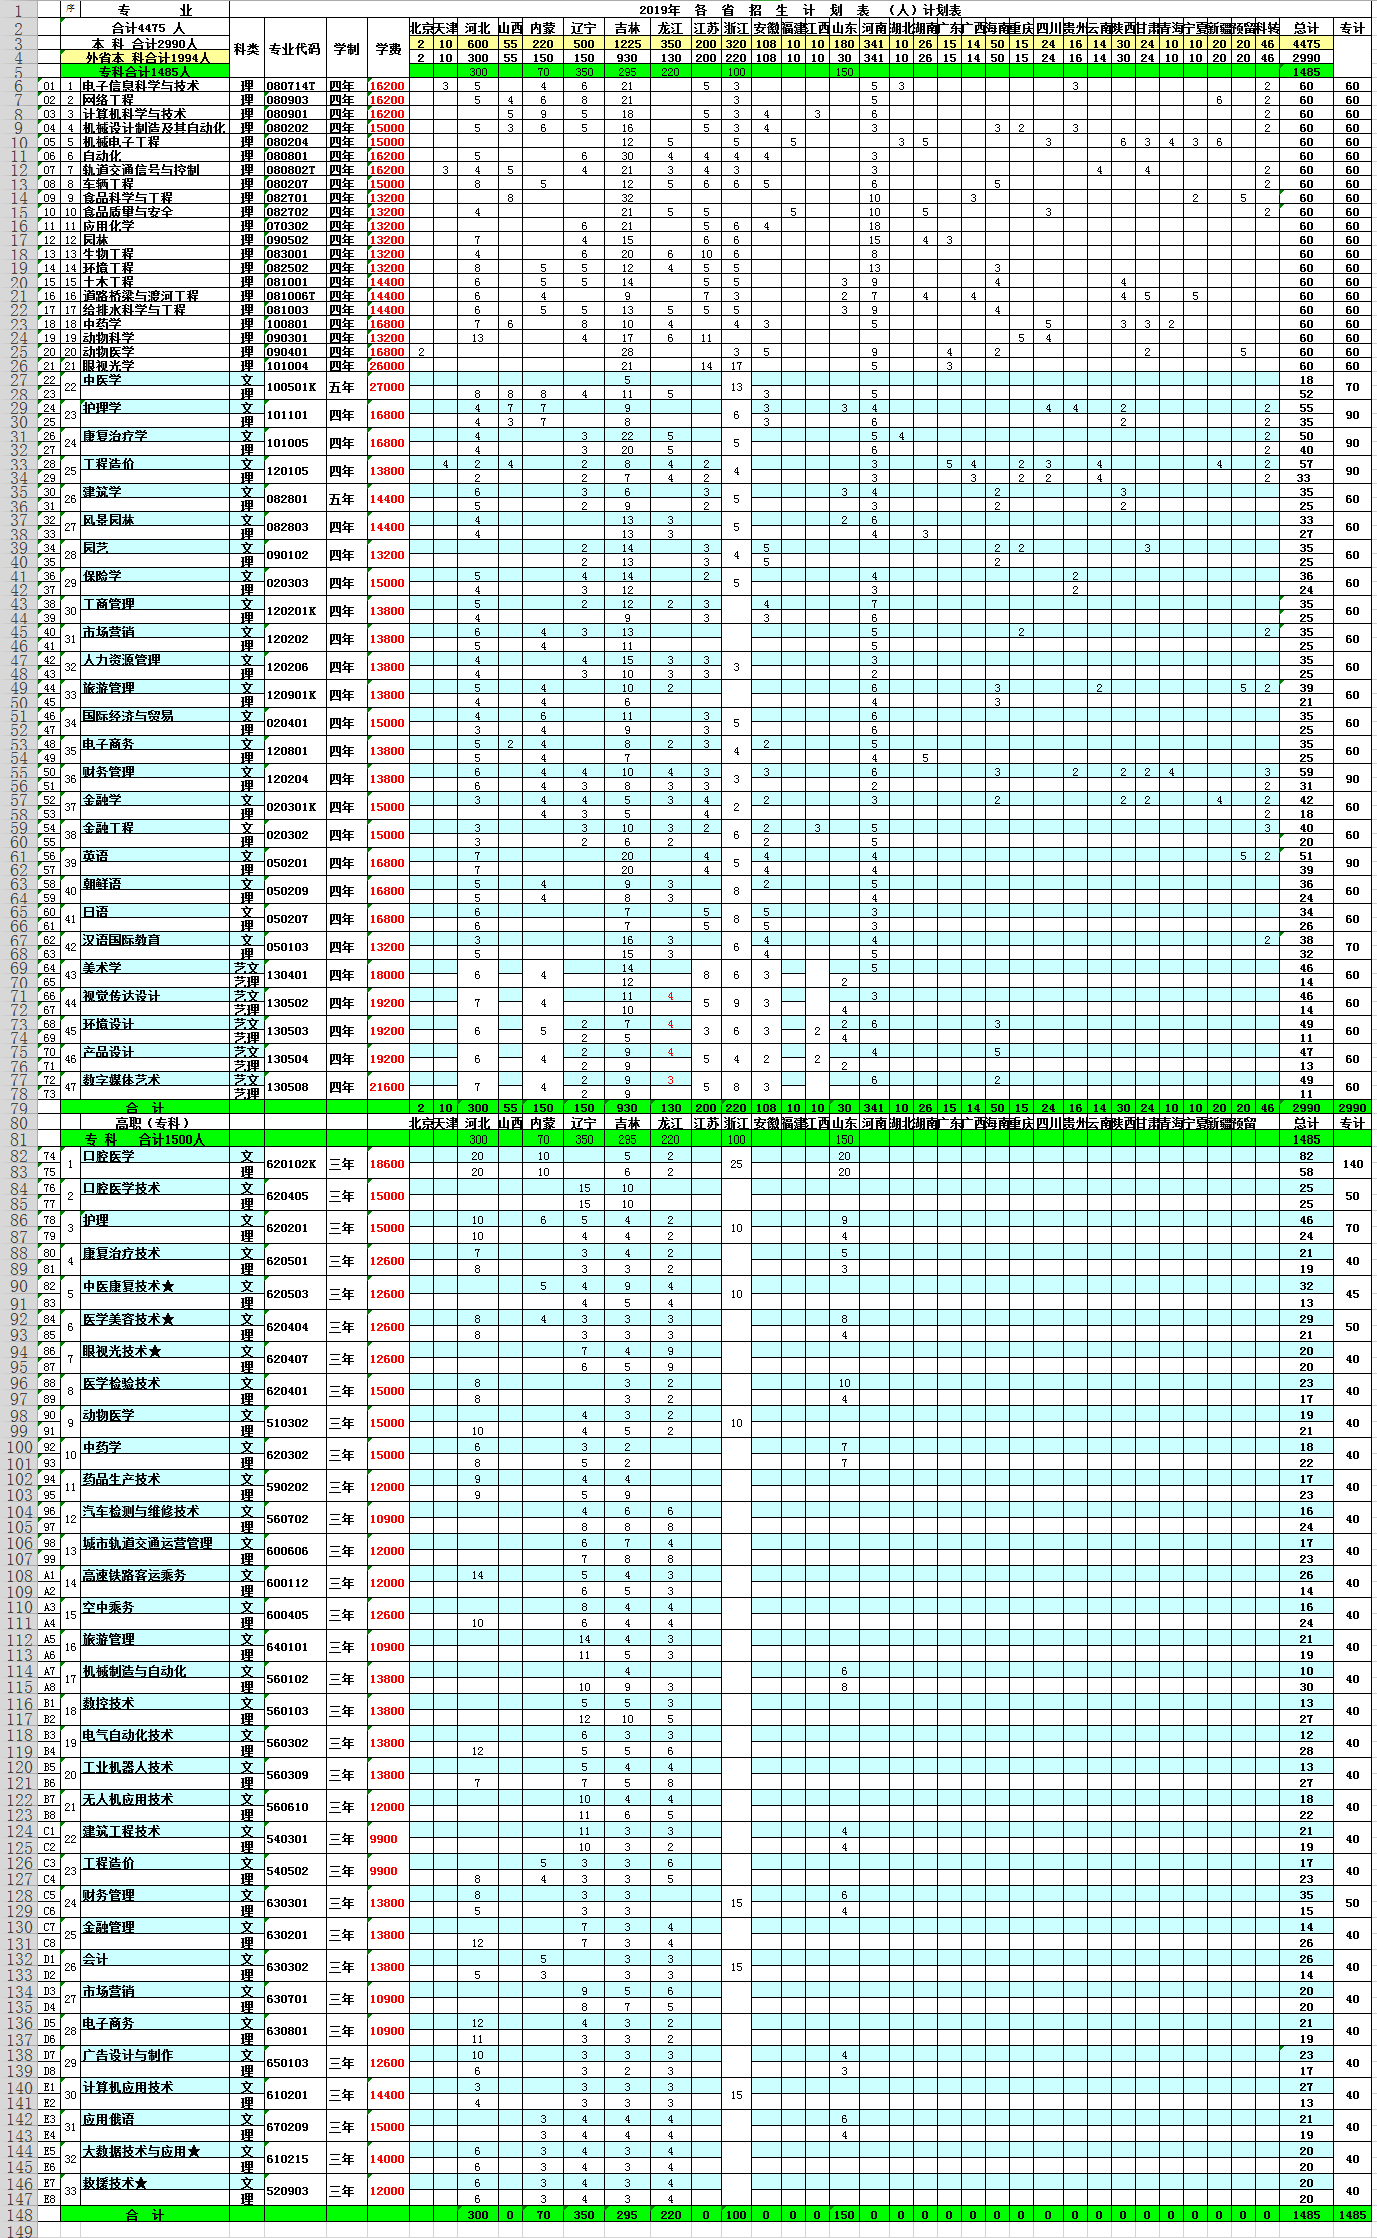Click the 大数据技术与应用★ cell
This screenshot has width=1377, height=2238.
click(x=155, y=2151)
